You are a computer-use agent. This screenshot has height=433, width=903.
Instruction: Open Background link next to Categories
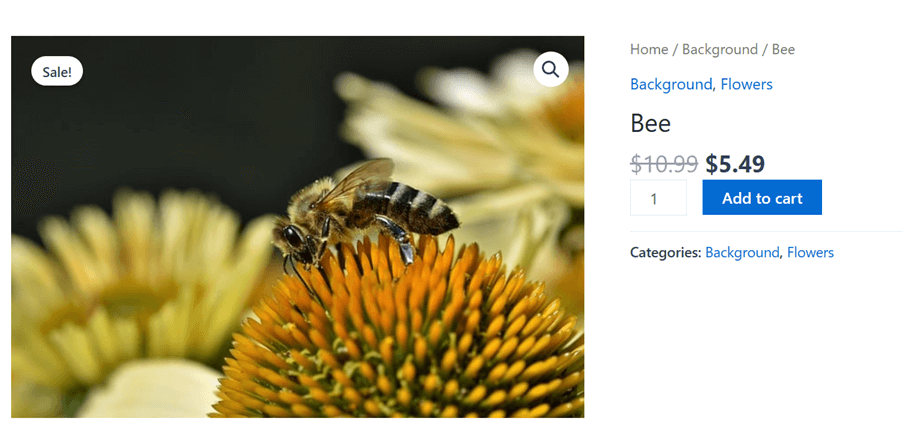click(742, 252)
